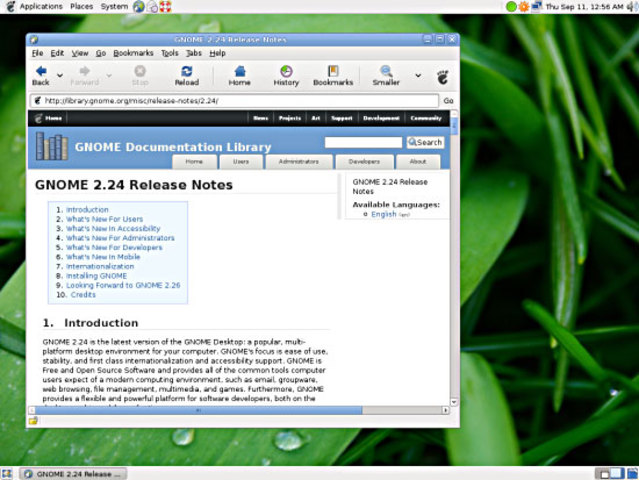The width and height of the screenshot is (639, 480).
Task: Click the horizontal scrollbar thumb
Action: [198, 410]
